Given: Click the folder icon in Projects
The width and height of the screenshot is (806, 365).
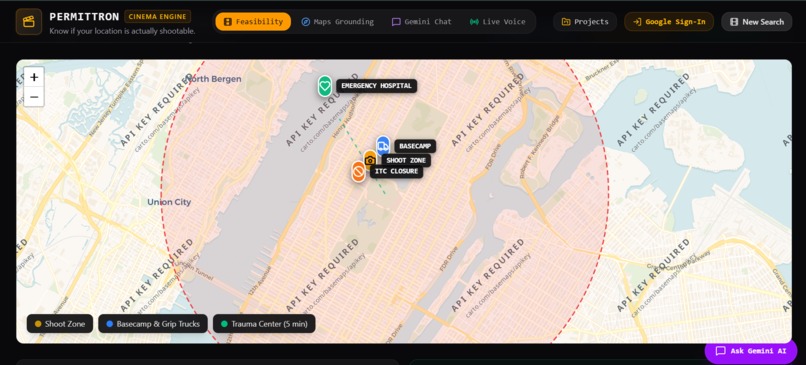Looking at the screenshot, I should coord(565,22).
